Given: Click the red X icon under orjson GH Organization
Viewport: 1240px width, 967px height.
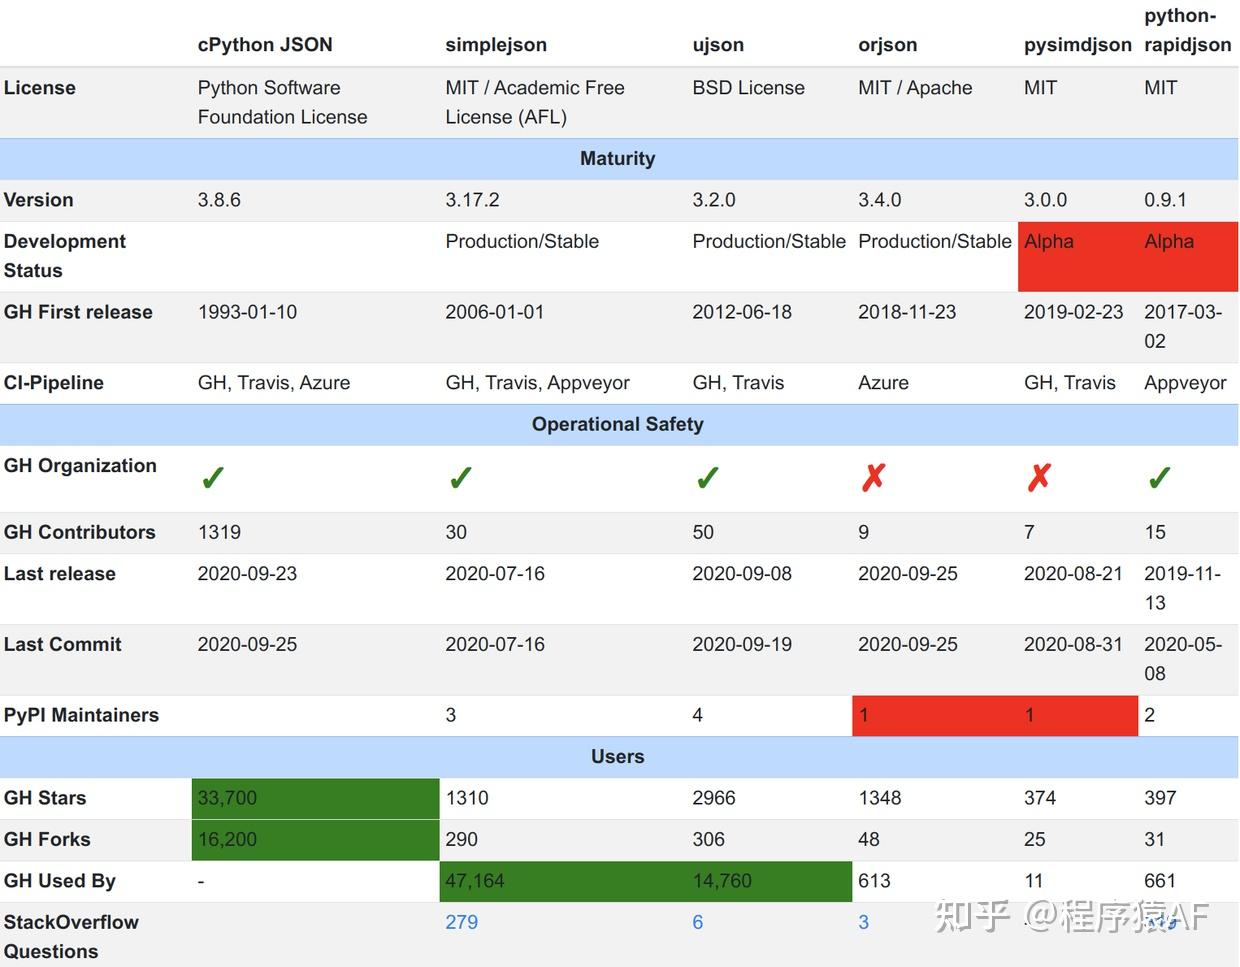Looking at the screenshot, I should (872, 477).
